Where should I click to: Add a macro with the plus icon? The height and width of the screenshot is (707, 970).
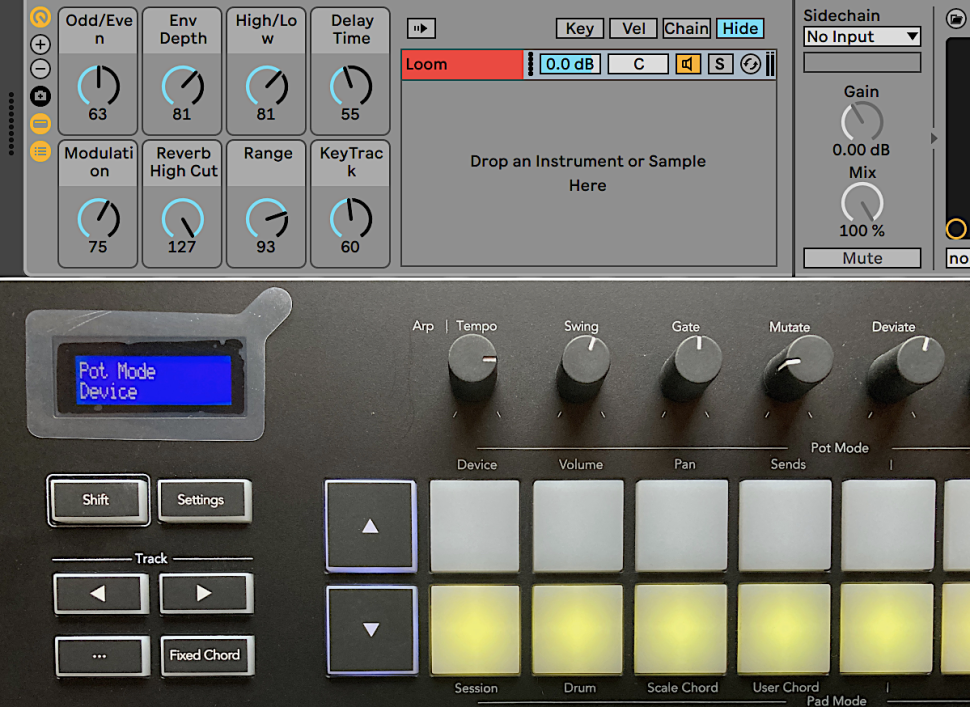point(40,45)
